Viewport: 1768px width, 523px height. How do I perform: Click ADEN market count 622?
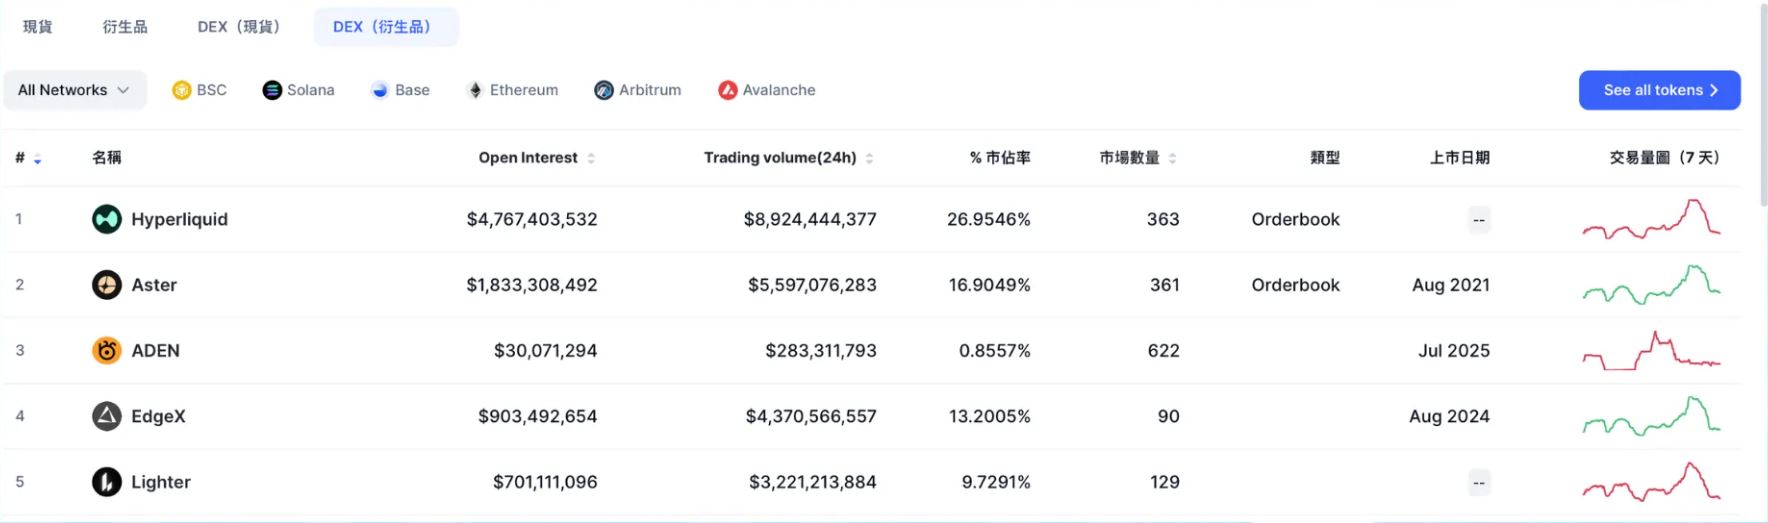click(x=1164, y=351)
